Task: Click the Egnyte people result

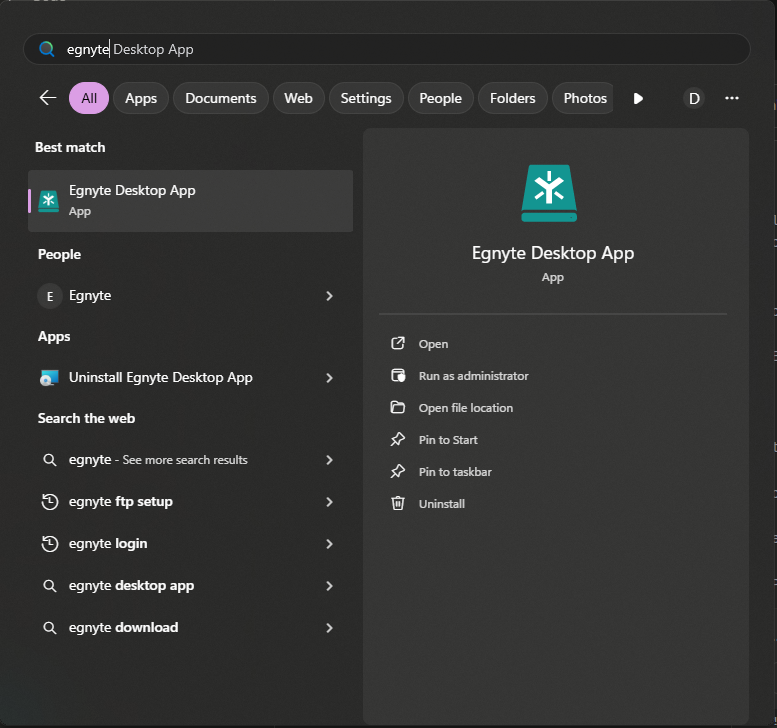Action: tap(191, 296)
